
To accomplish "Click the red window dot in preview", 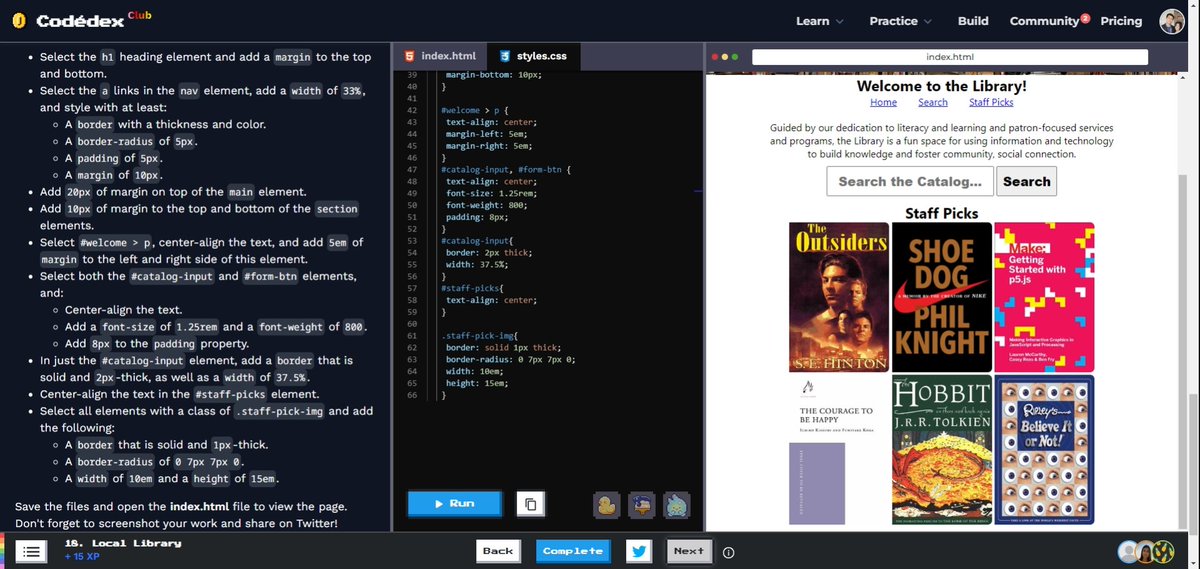I will pos(714,57).
